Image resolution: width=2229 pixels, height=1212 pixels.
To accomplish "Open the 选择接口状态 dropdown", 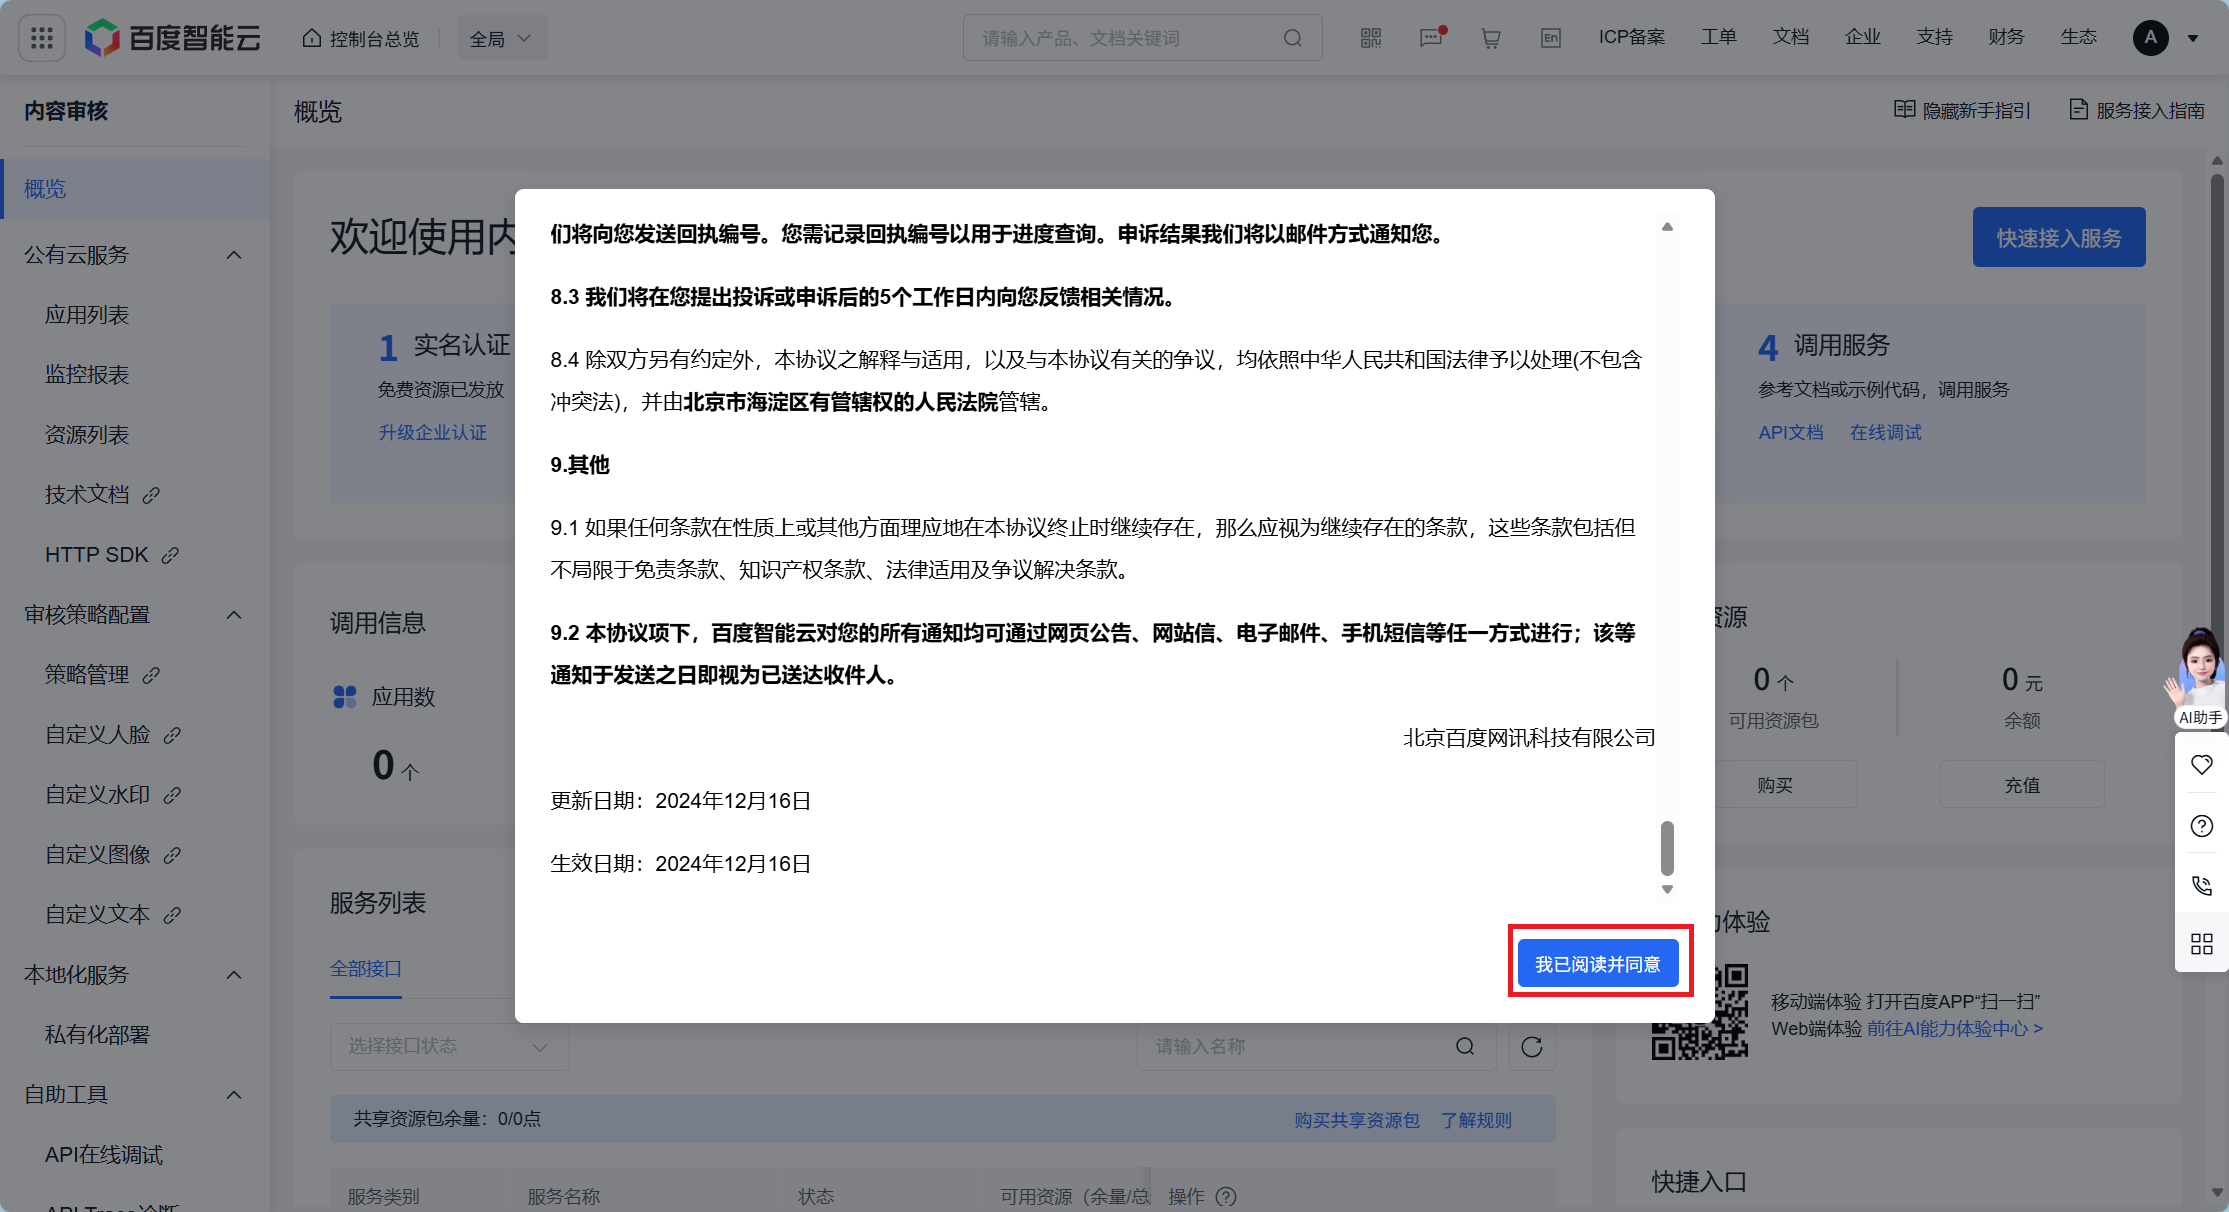I will click(449, 1047).
